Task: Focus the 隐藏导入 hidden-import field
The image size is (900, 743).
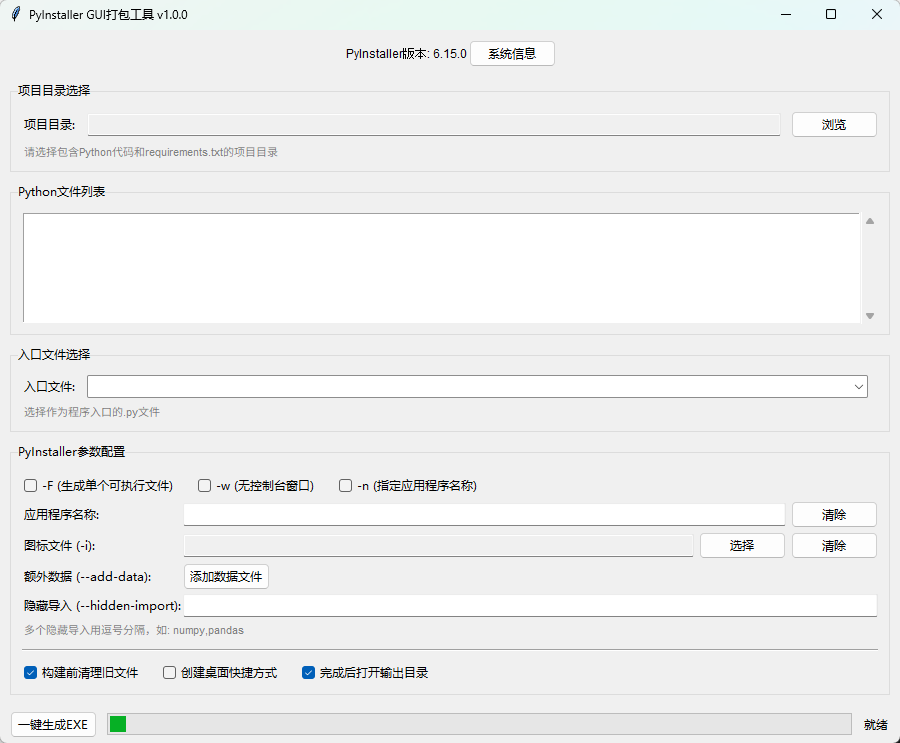Action: tap(530, 606)
